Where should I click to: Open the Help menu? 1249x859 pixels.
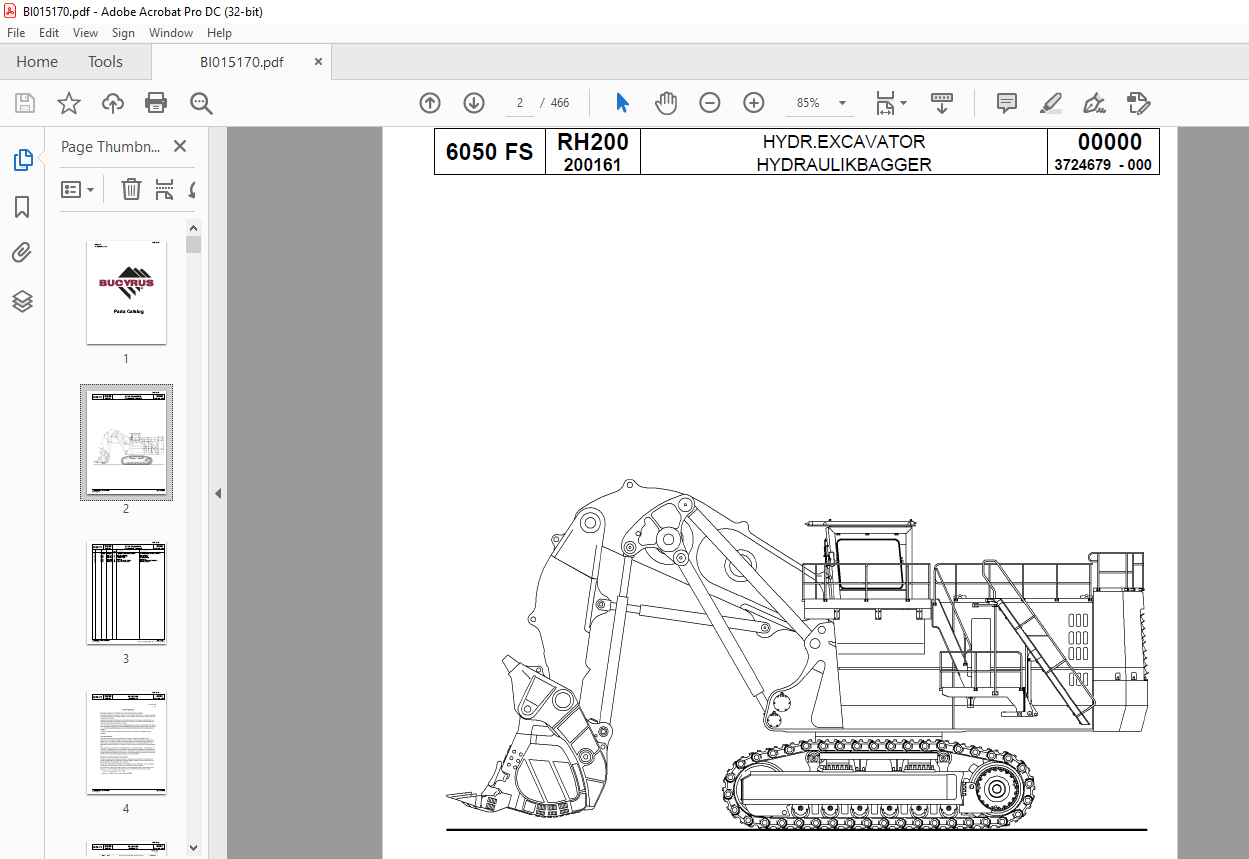point(219,33)
